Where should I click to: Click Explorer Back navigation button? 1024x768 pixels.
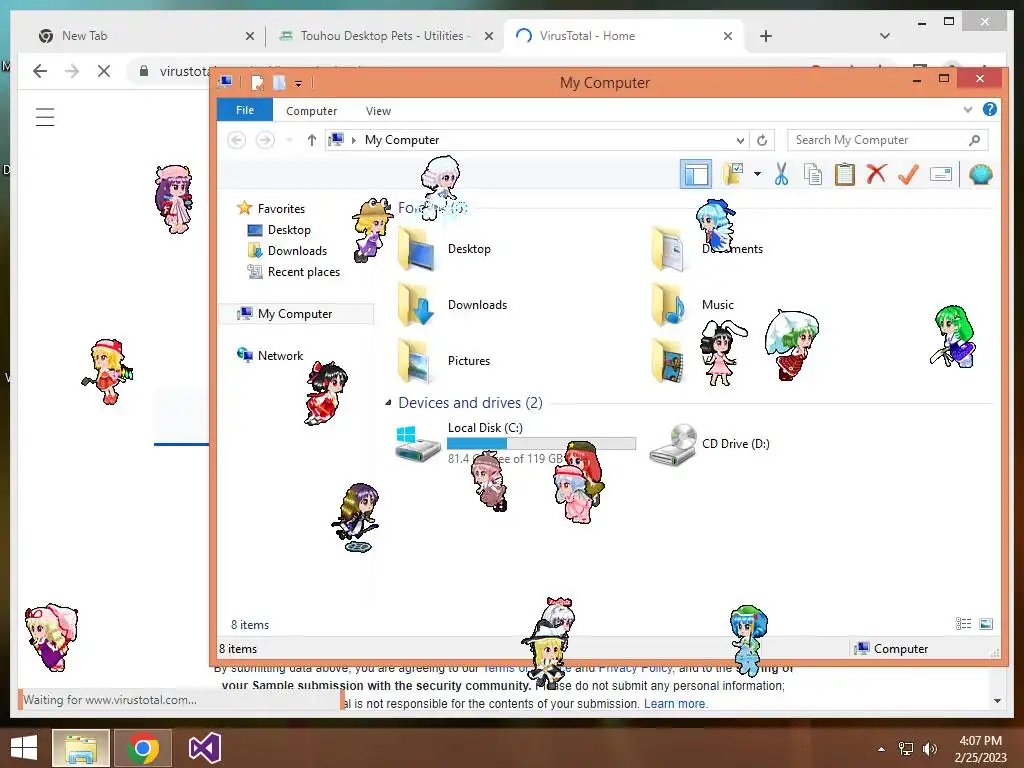tap(236, 140)
